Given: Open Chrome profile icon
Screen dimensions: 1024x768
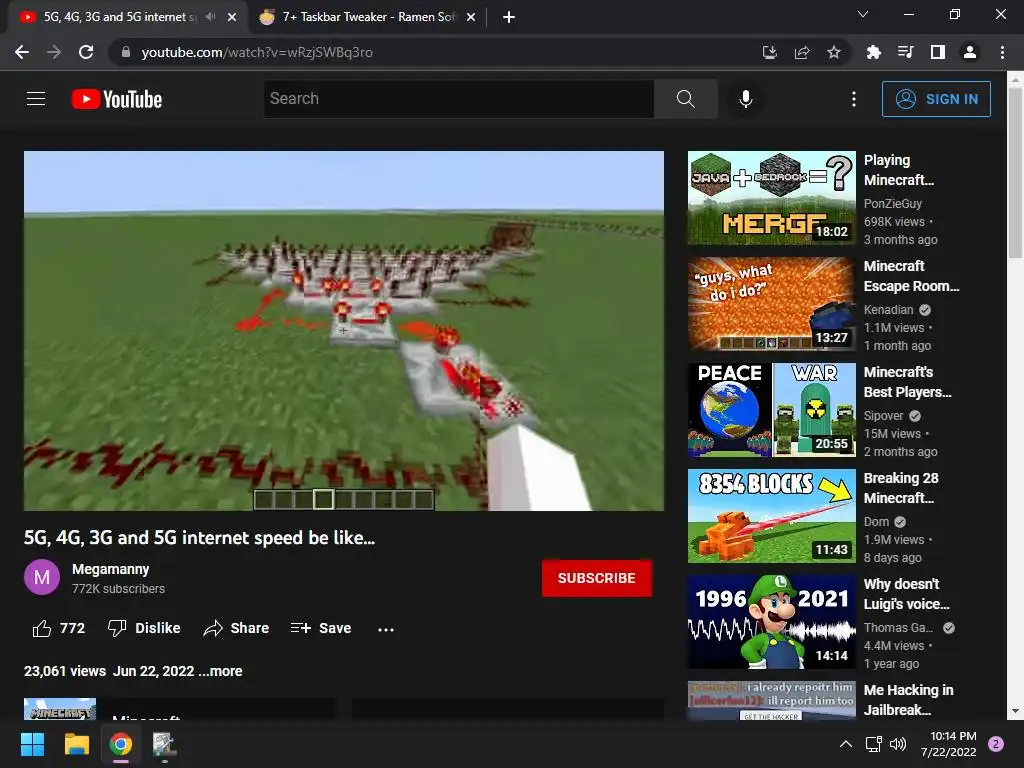Looking at the screenshot, I should (970, 52).
